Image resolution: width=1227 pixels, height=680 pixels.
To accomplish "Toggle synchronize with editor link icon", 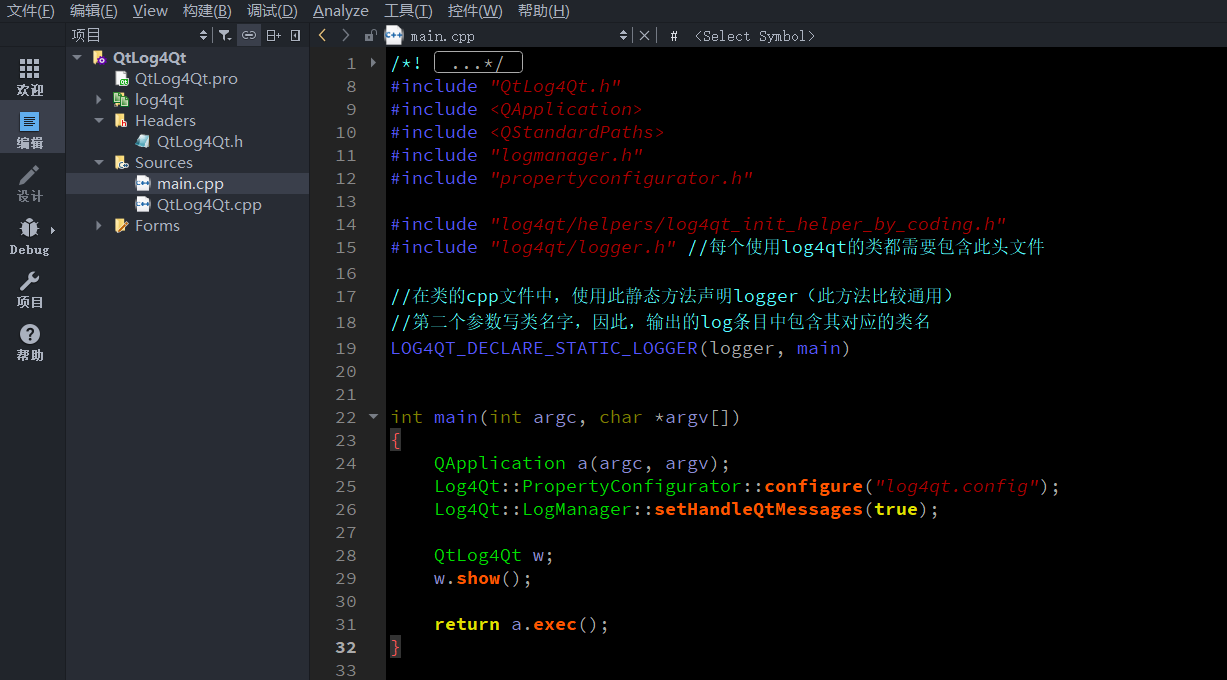I will click(249, 35).
